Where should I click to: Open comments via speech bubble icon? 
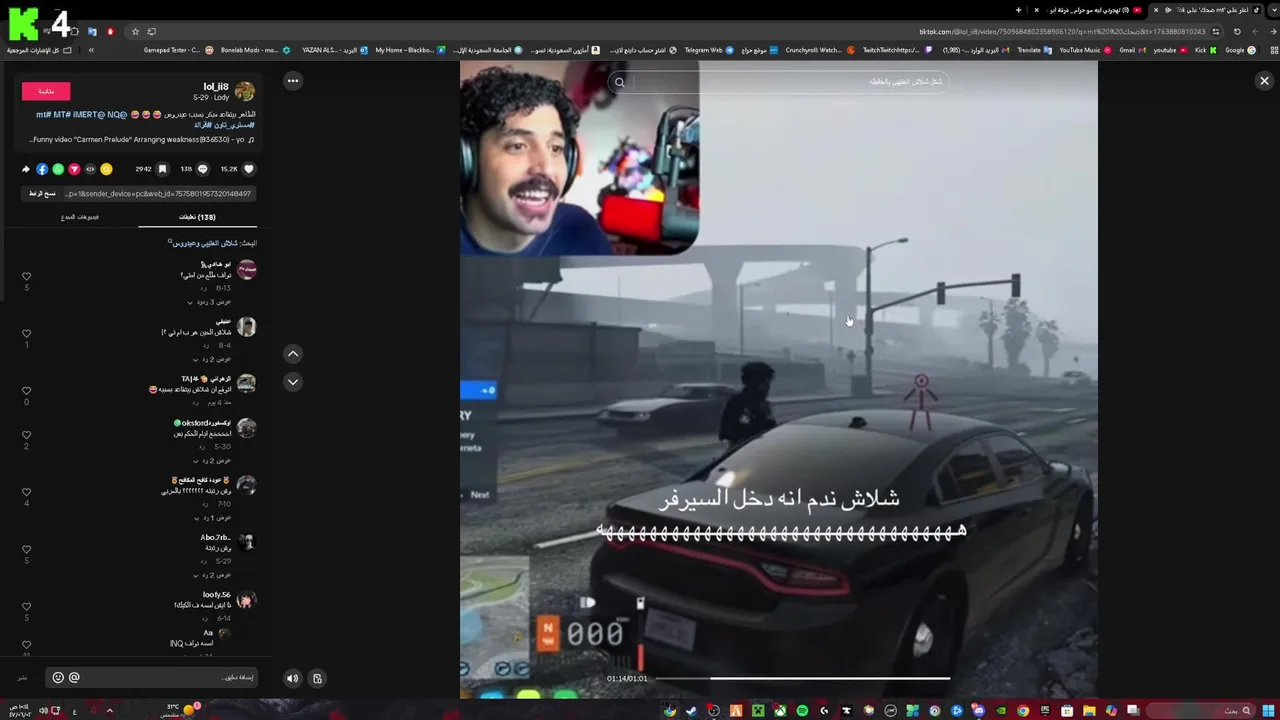click(203, 169)
